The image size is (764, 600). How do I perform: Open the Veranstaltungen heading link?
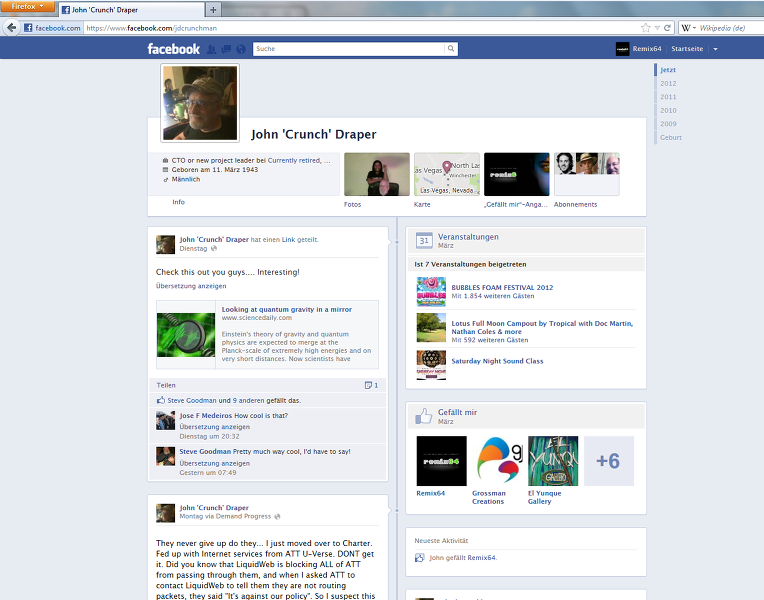(468, 237)
